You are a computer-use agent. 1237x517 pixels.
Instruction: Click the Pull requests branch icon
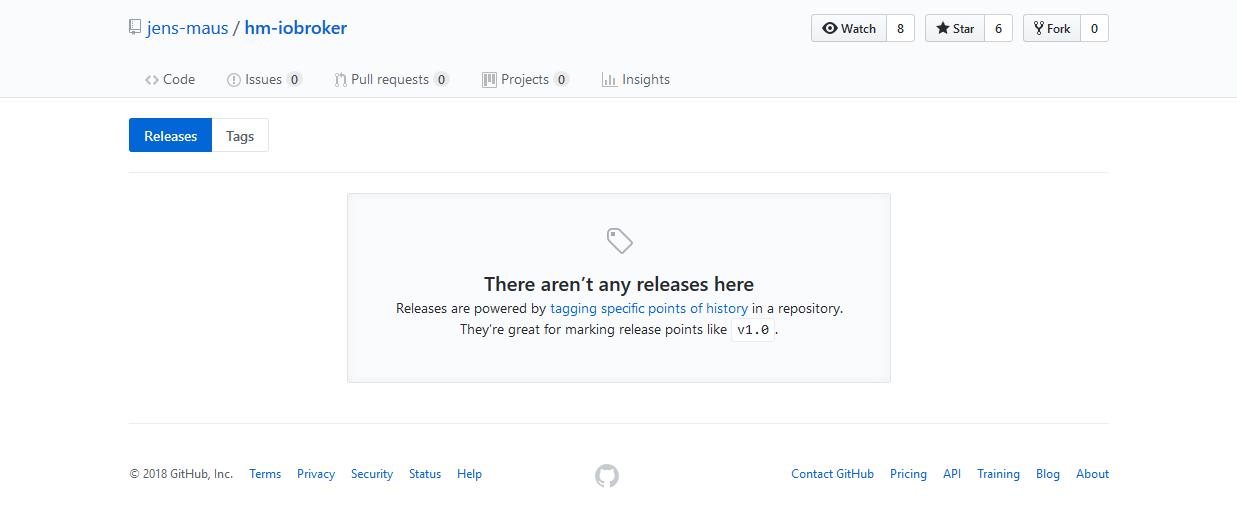(x=340, y=79)
